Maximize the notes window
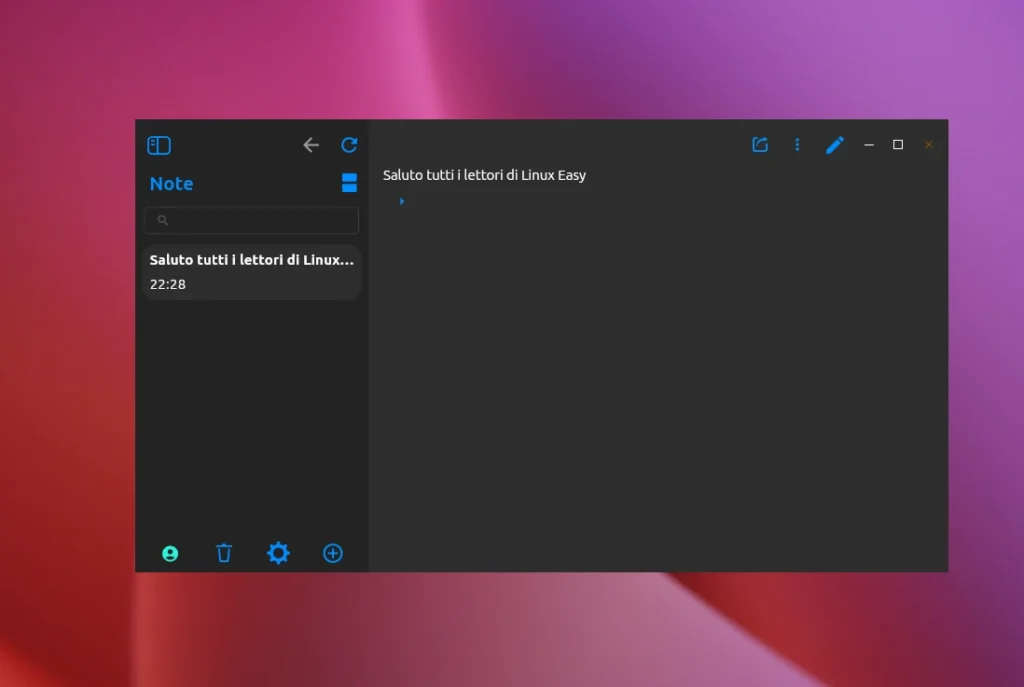Viewport: 1024px width, 687px height. [x=898, y=145]
